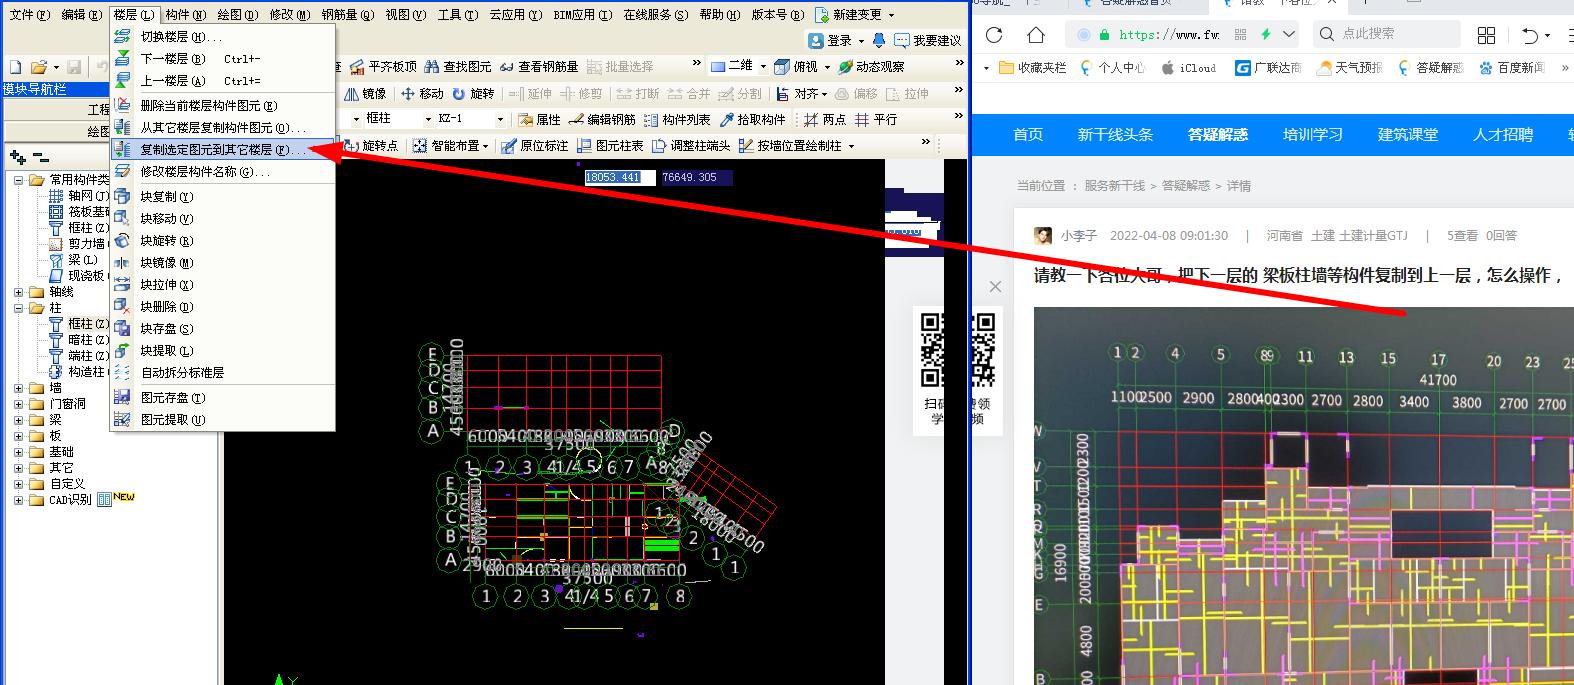
Task: Click 平齐板顶 toolbar button
Action: tap(382, 67)
